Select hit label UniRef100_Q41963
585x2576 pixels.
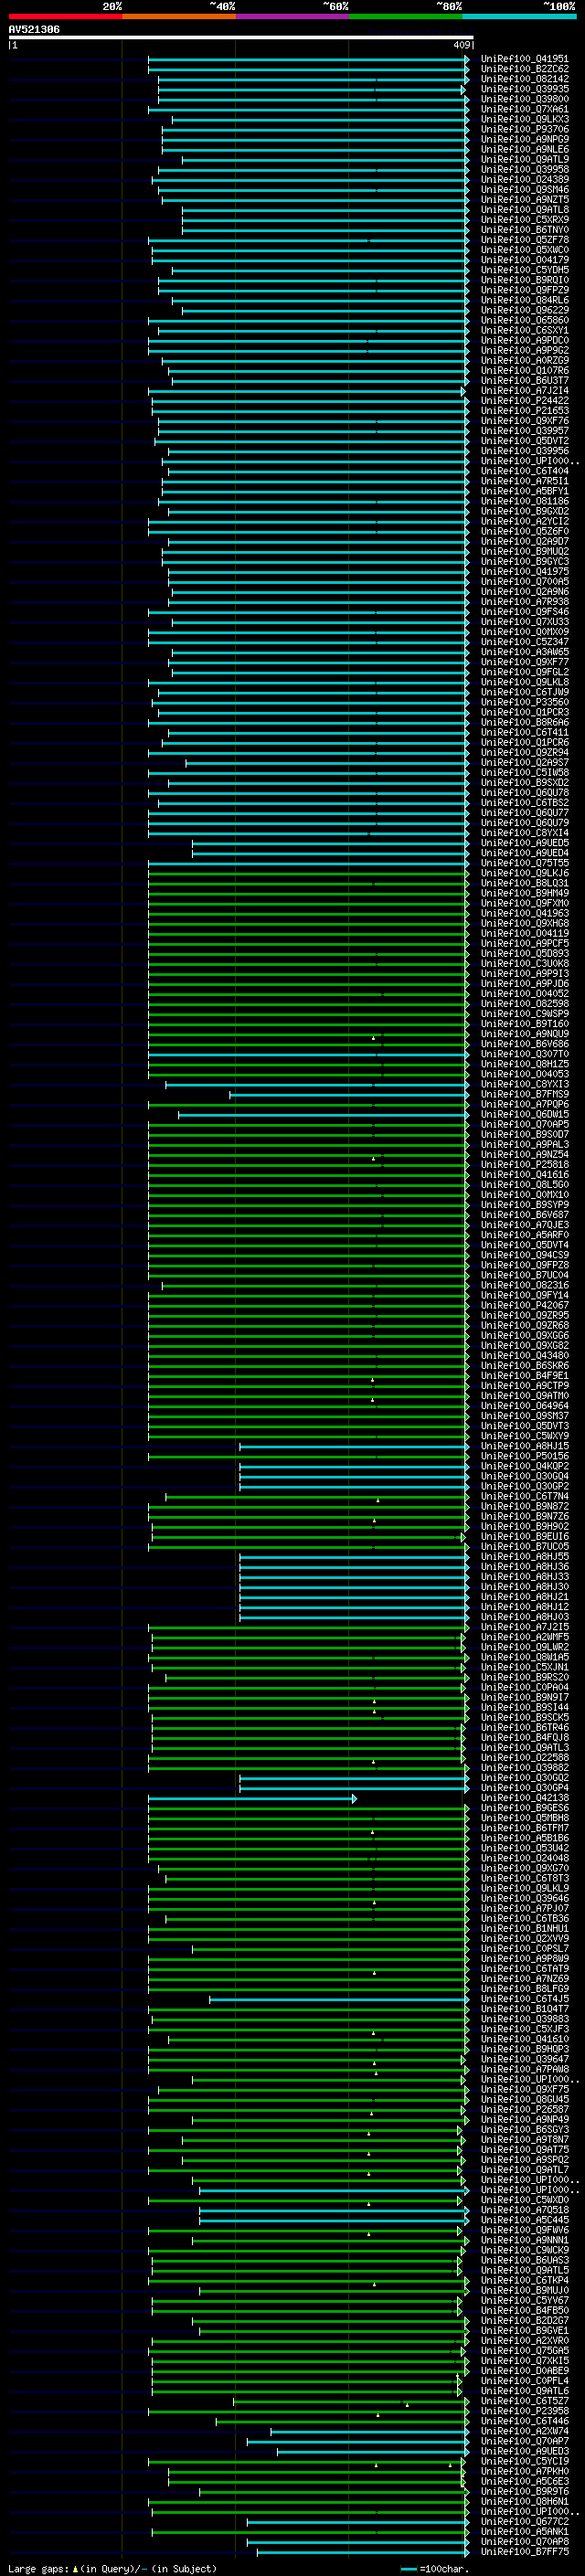[x=524, y=913]
